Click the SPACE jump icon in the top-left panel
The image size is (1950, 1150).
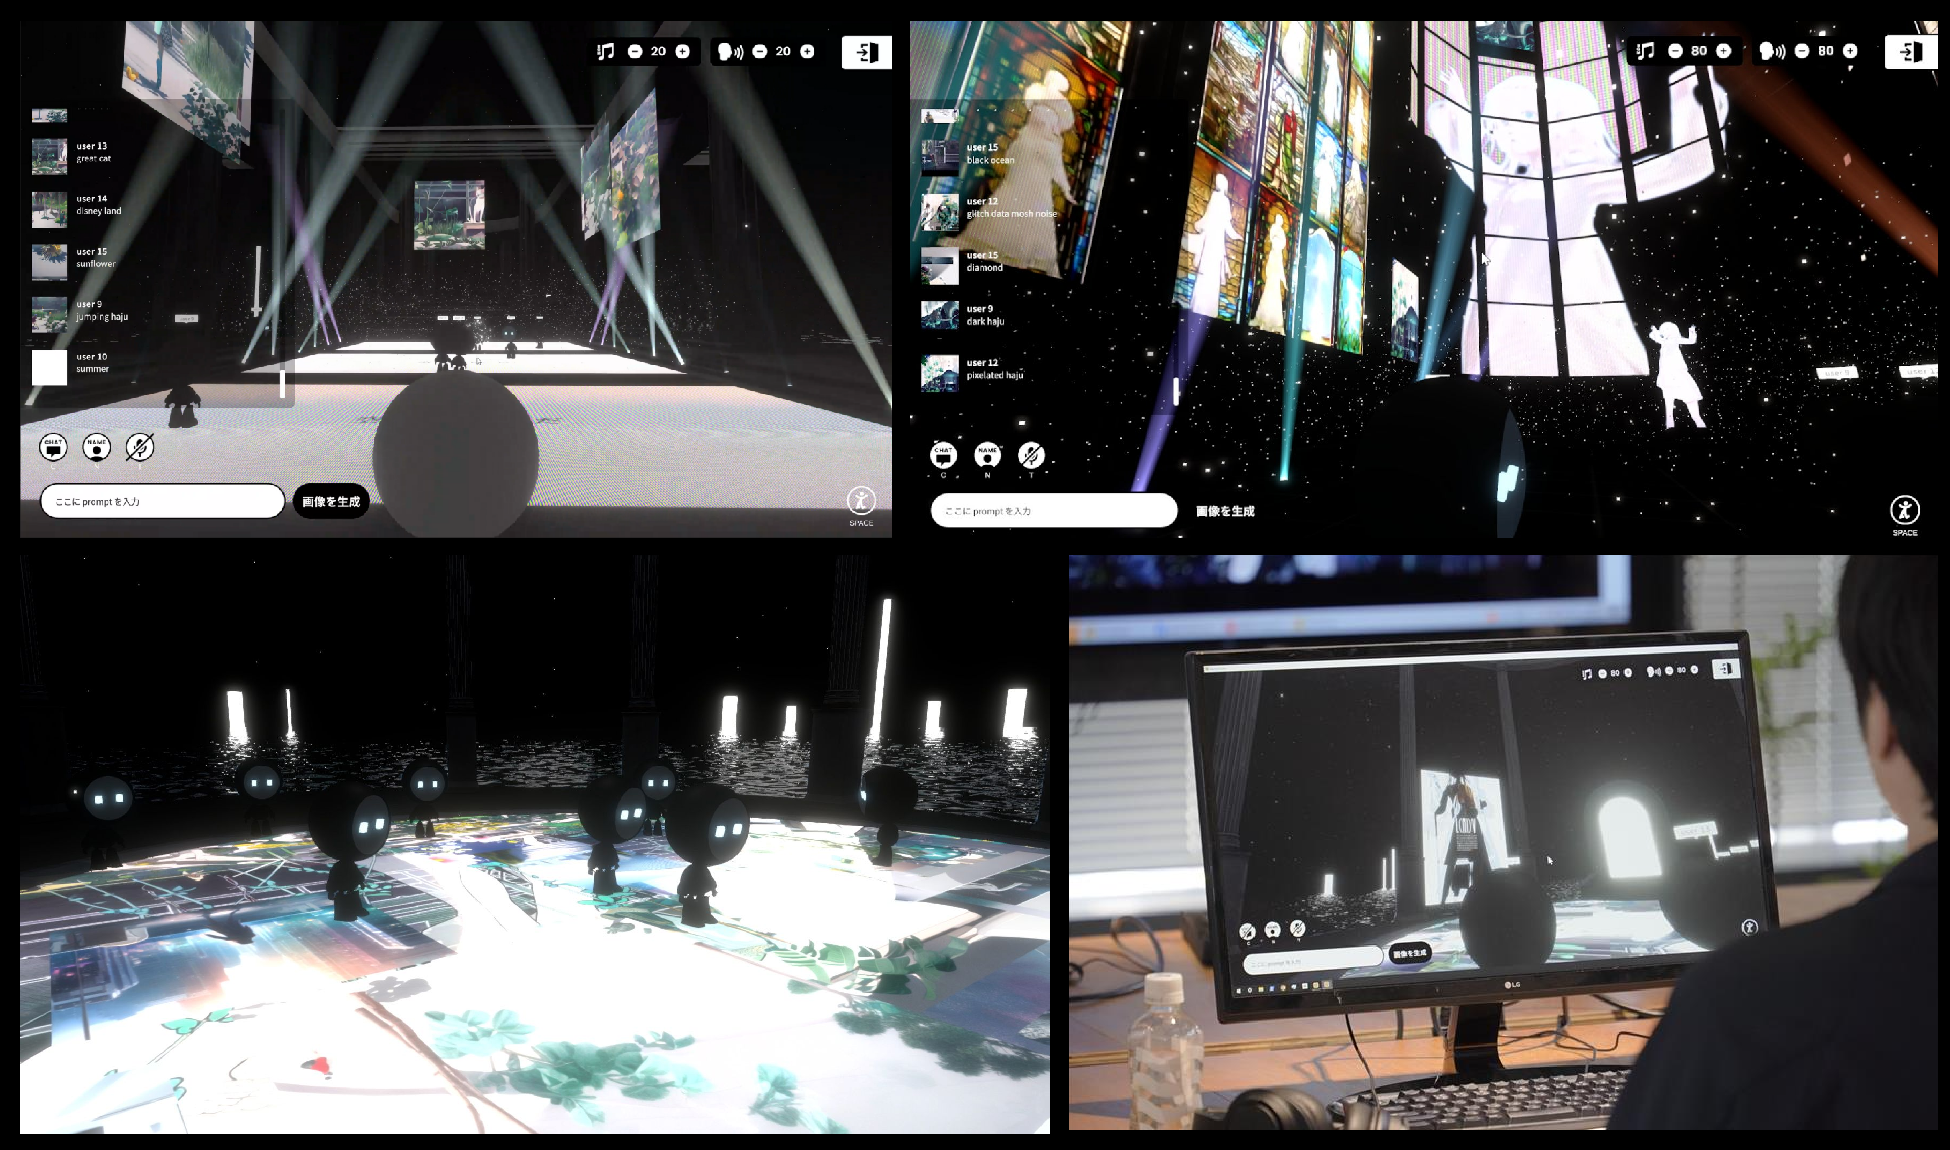[x=861, y=500]
